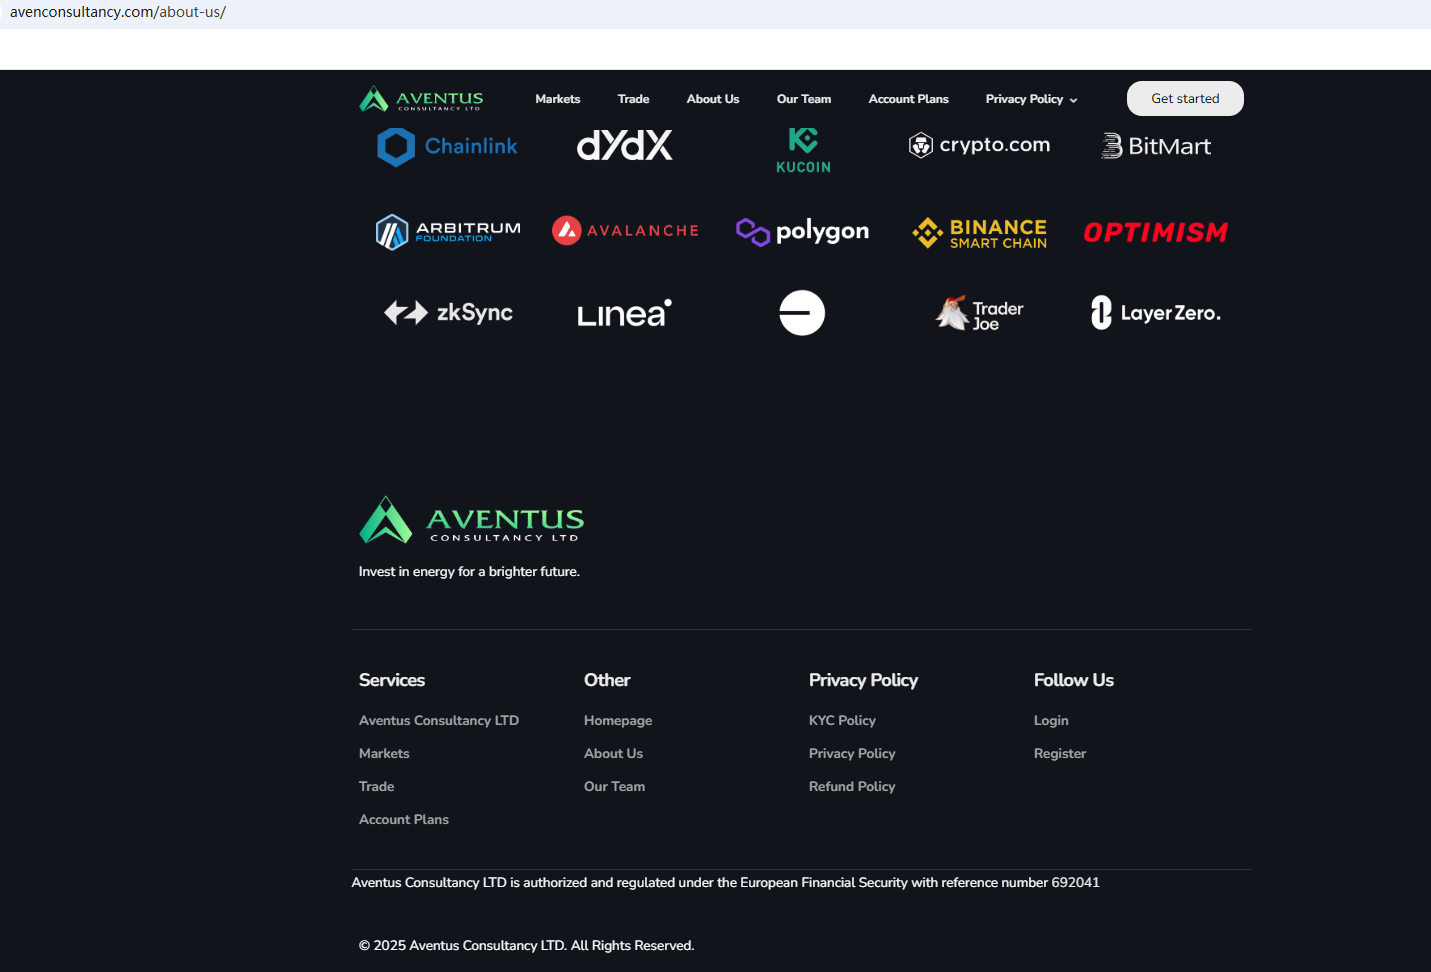The width and height of the screenshot is (1431, 972).
Task: Open the Register link in the footer
Action: pos(1060,753)
